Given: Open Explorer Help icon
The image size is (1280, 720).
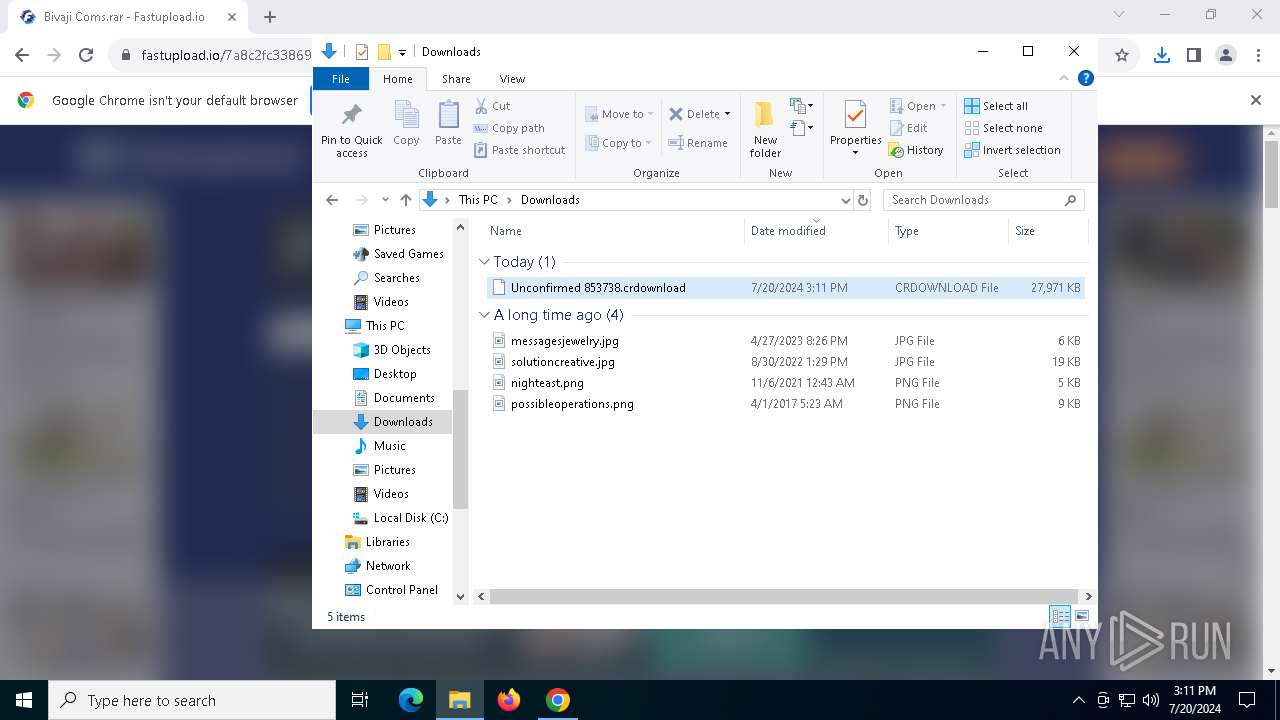Looking at the screenshot, I should (x=1085, y=78).
